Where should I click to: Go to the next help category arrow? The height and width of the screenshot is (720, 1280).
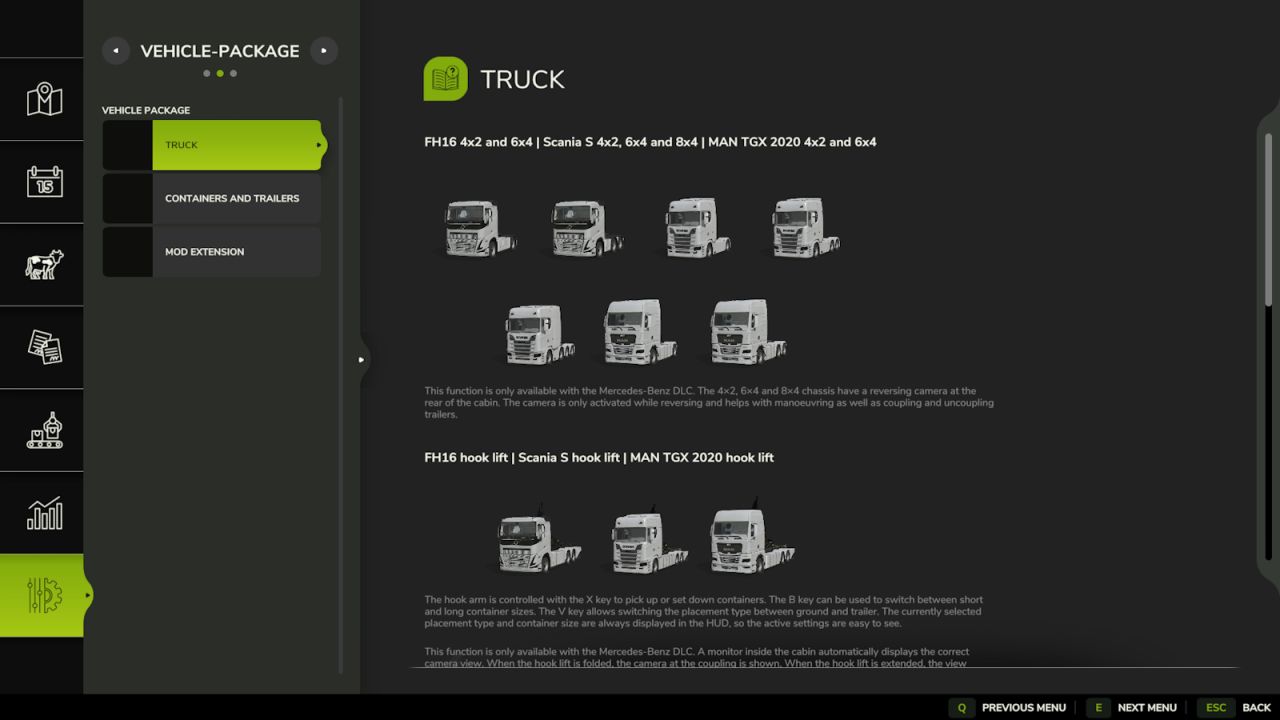tap(324, 51)
